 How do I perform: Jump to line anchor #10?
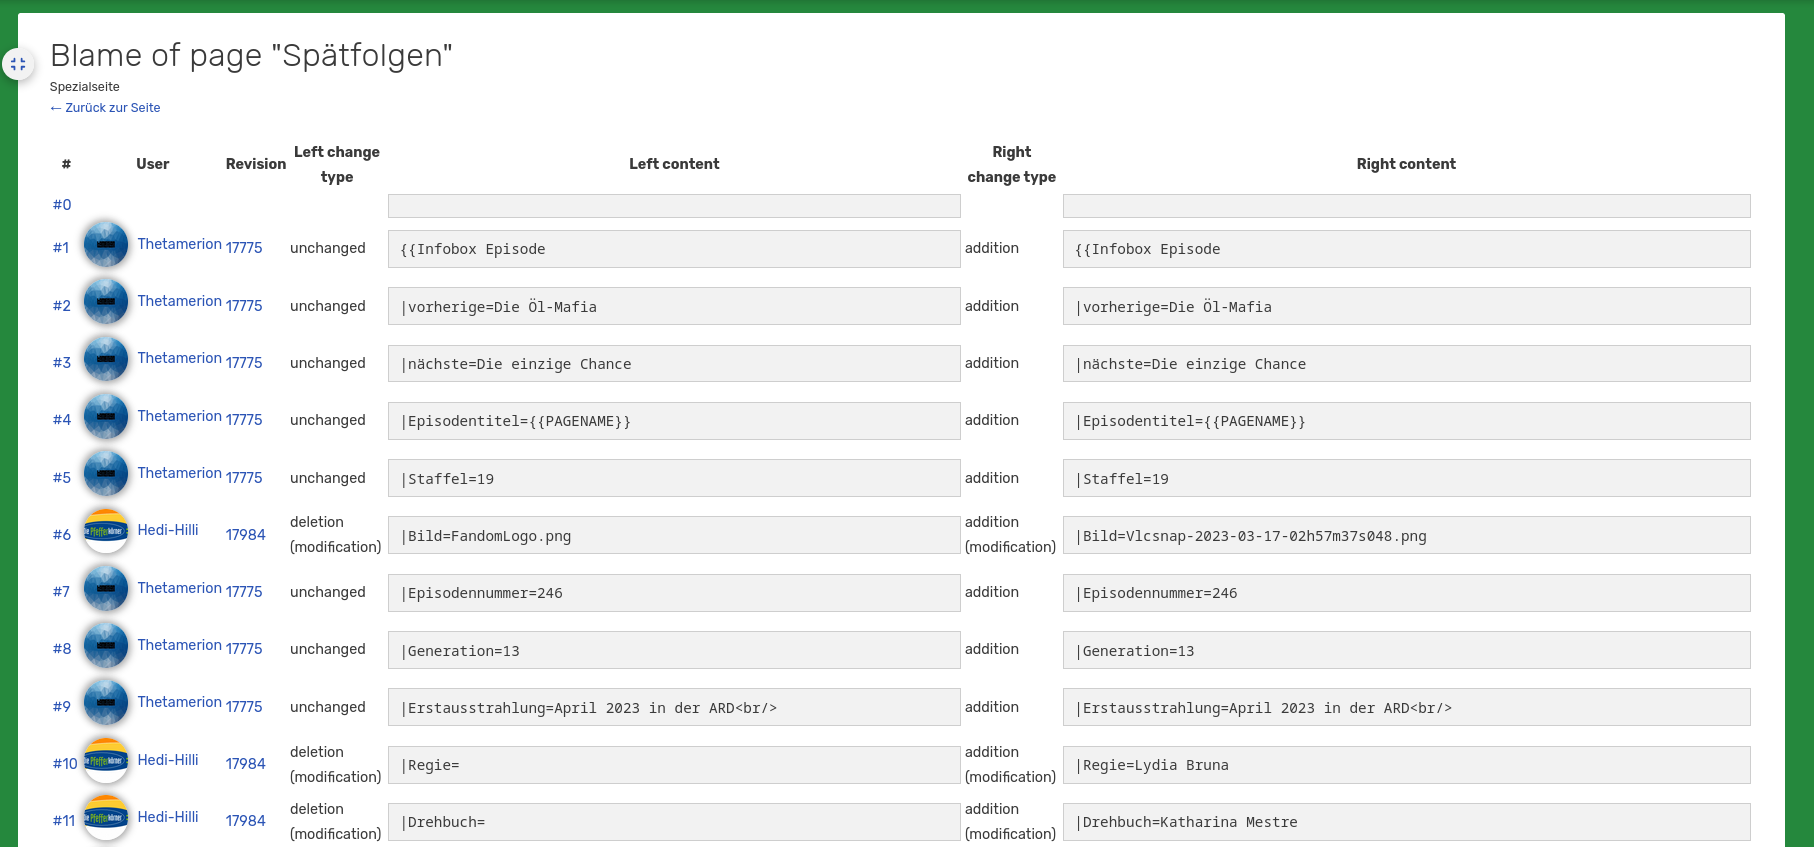click(65, 764)
